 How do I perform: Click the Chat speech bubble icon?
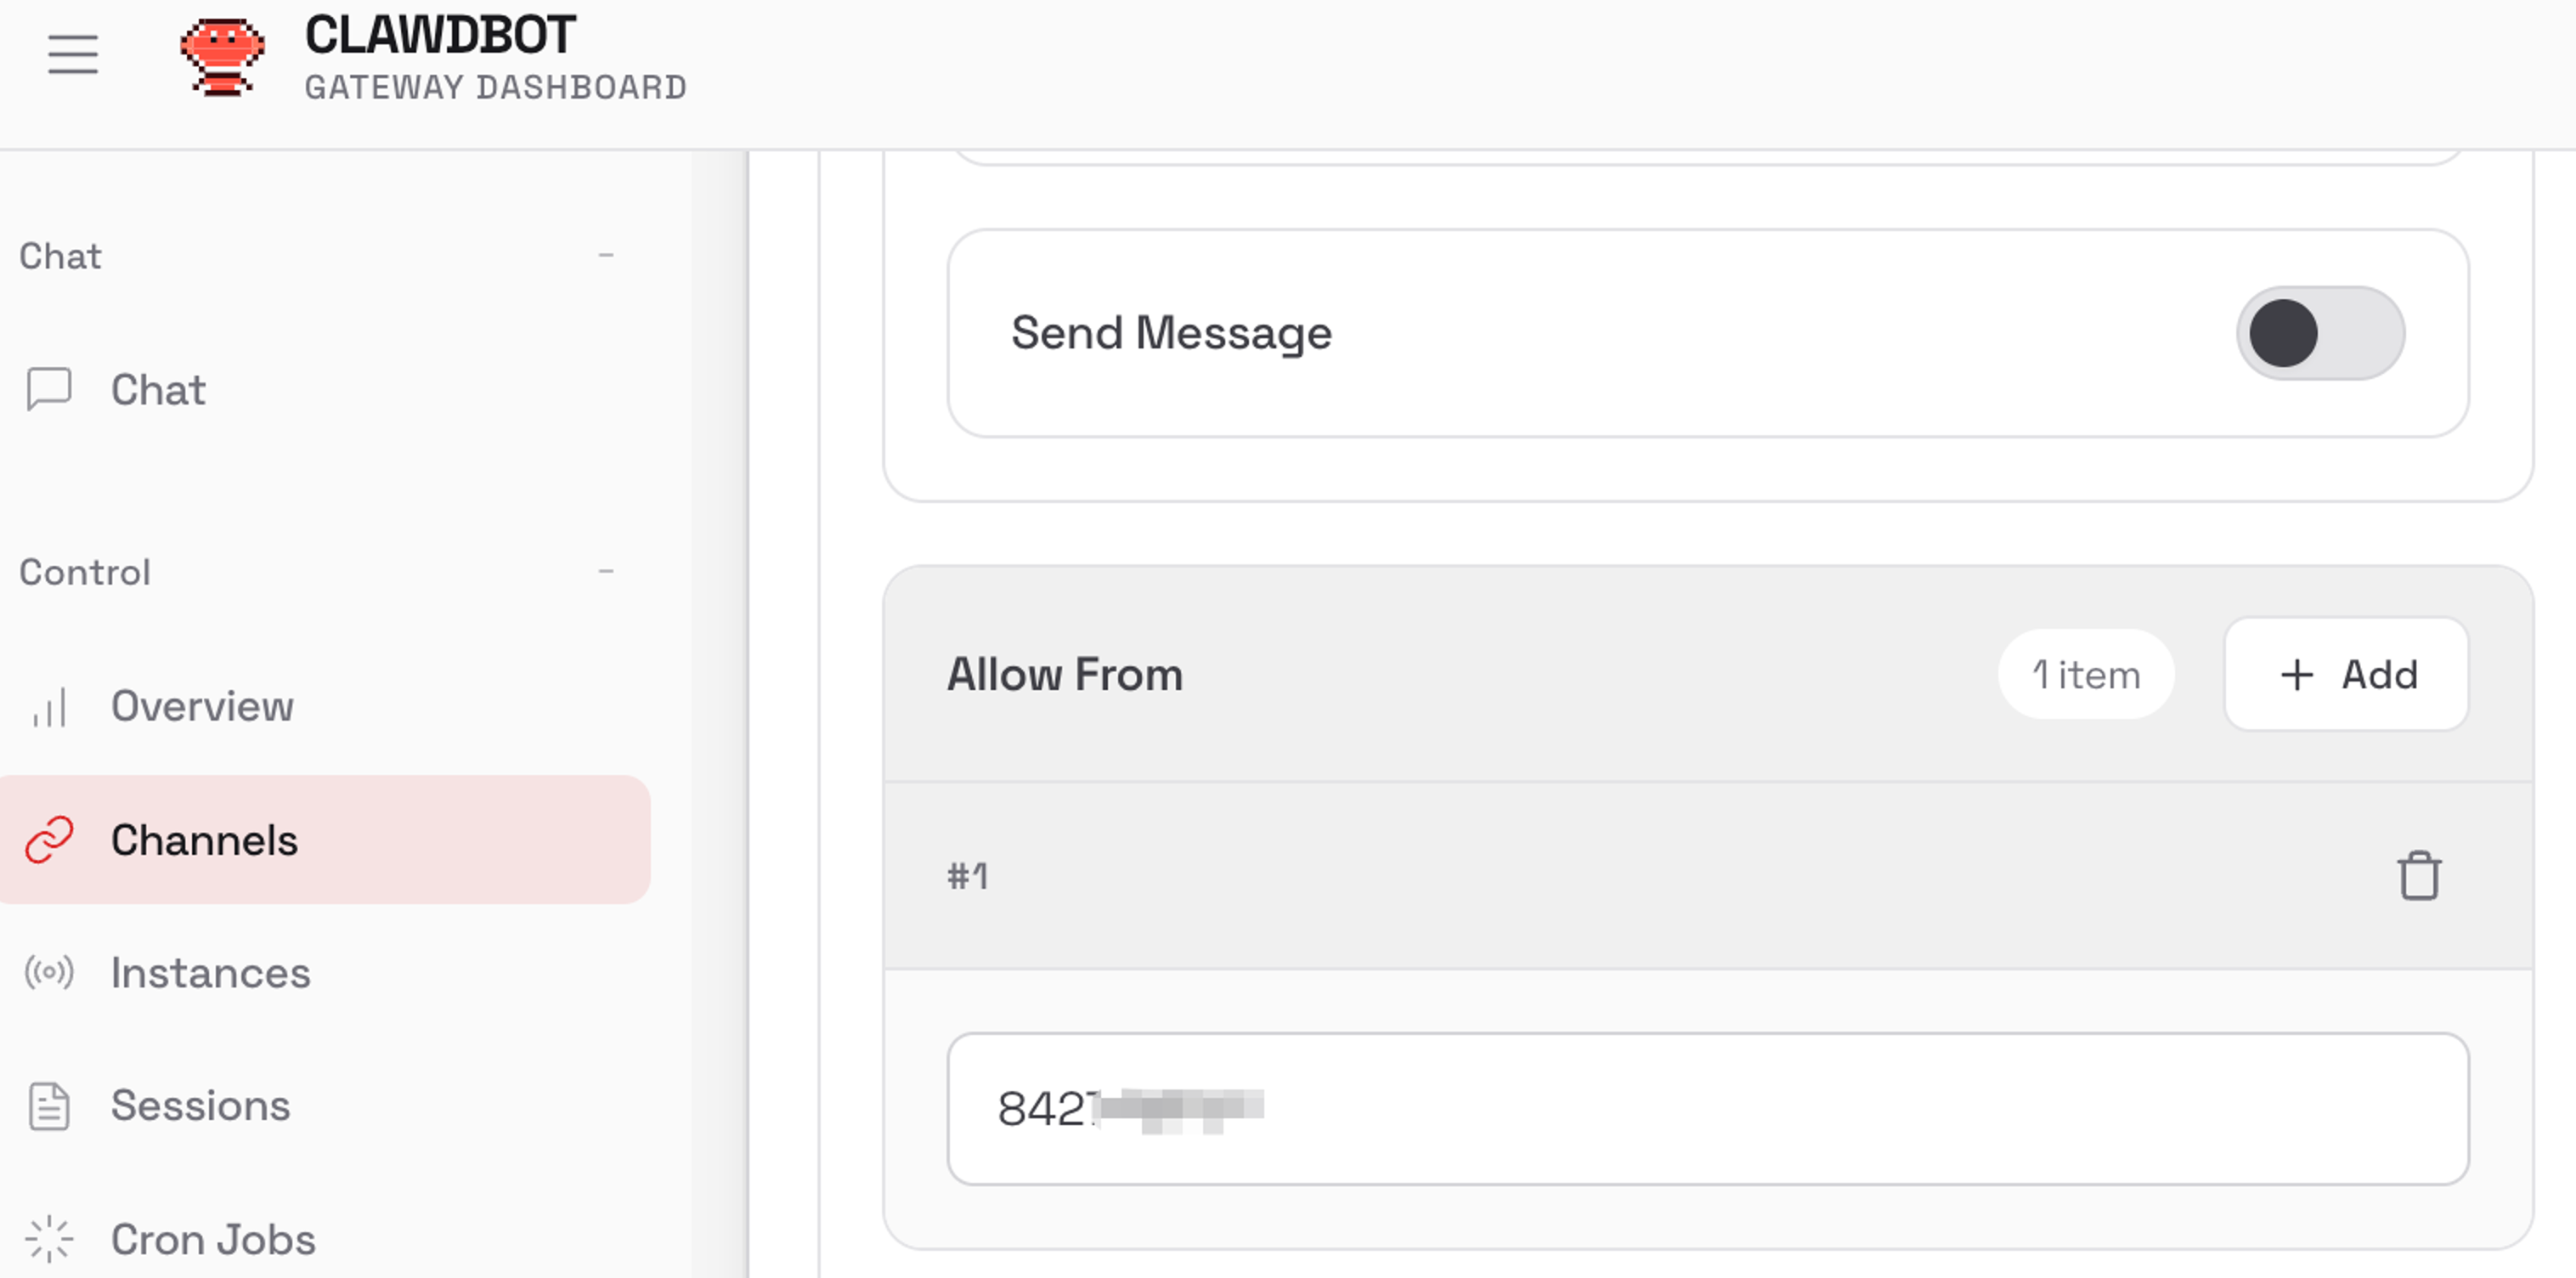pyautogui.click(x=49, y=389)
